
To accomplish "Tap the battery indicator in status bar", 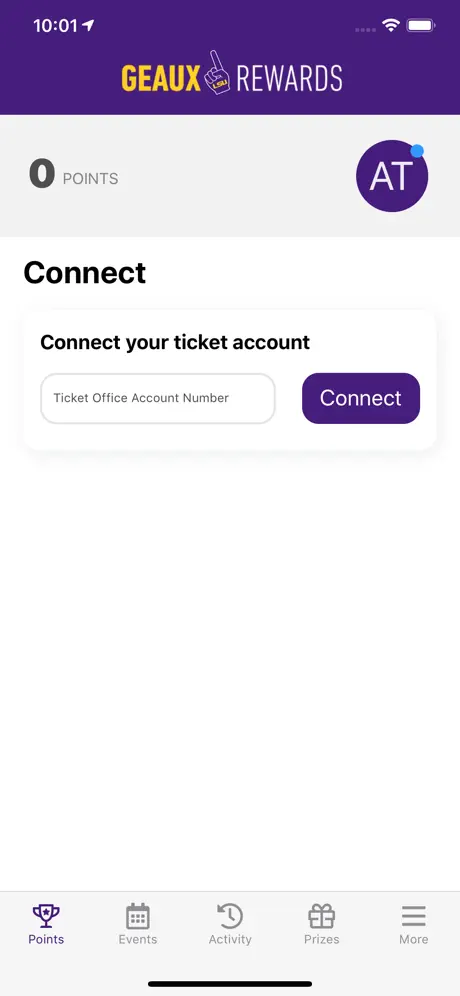I will (421, 25).
